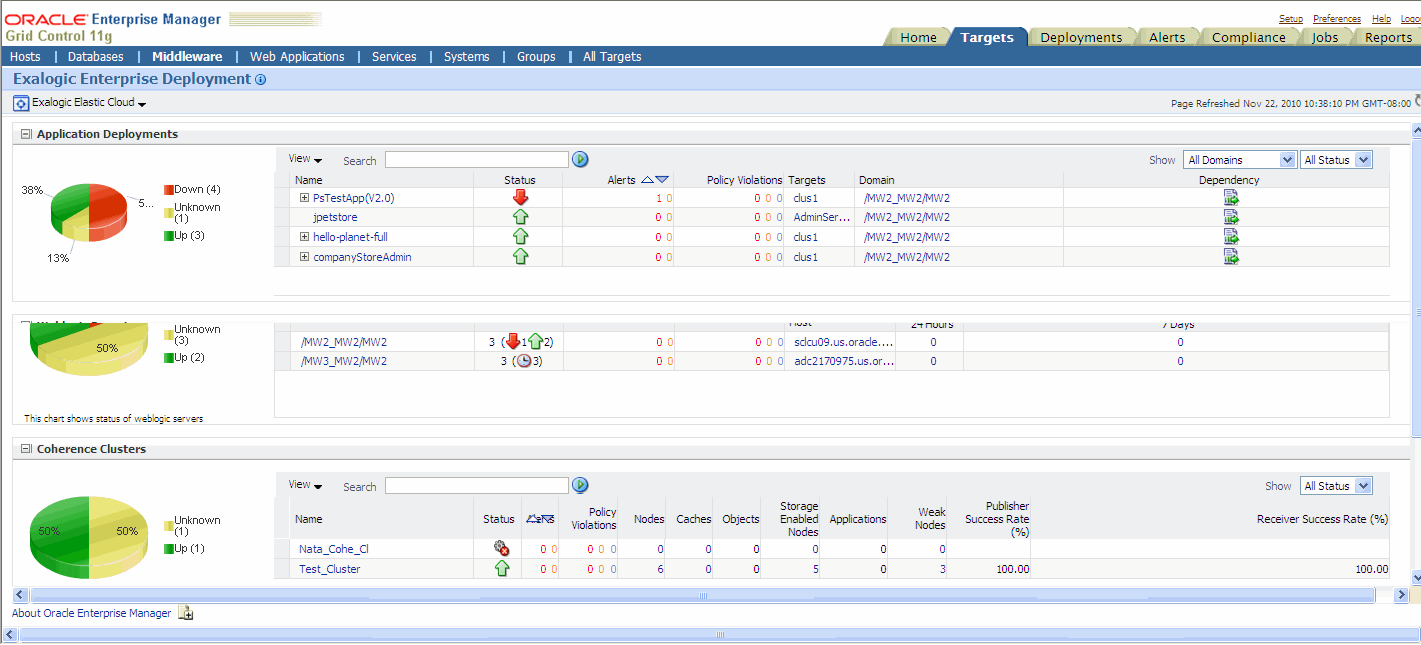Click the up status icon for companyStoreAdmin
The image size is (1421, 645).
520,257
